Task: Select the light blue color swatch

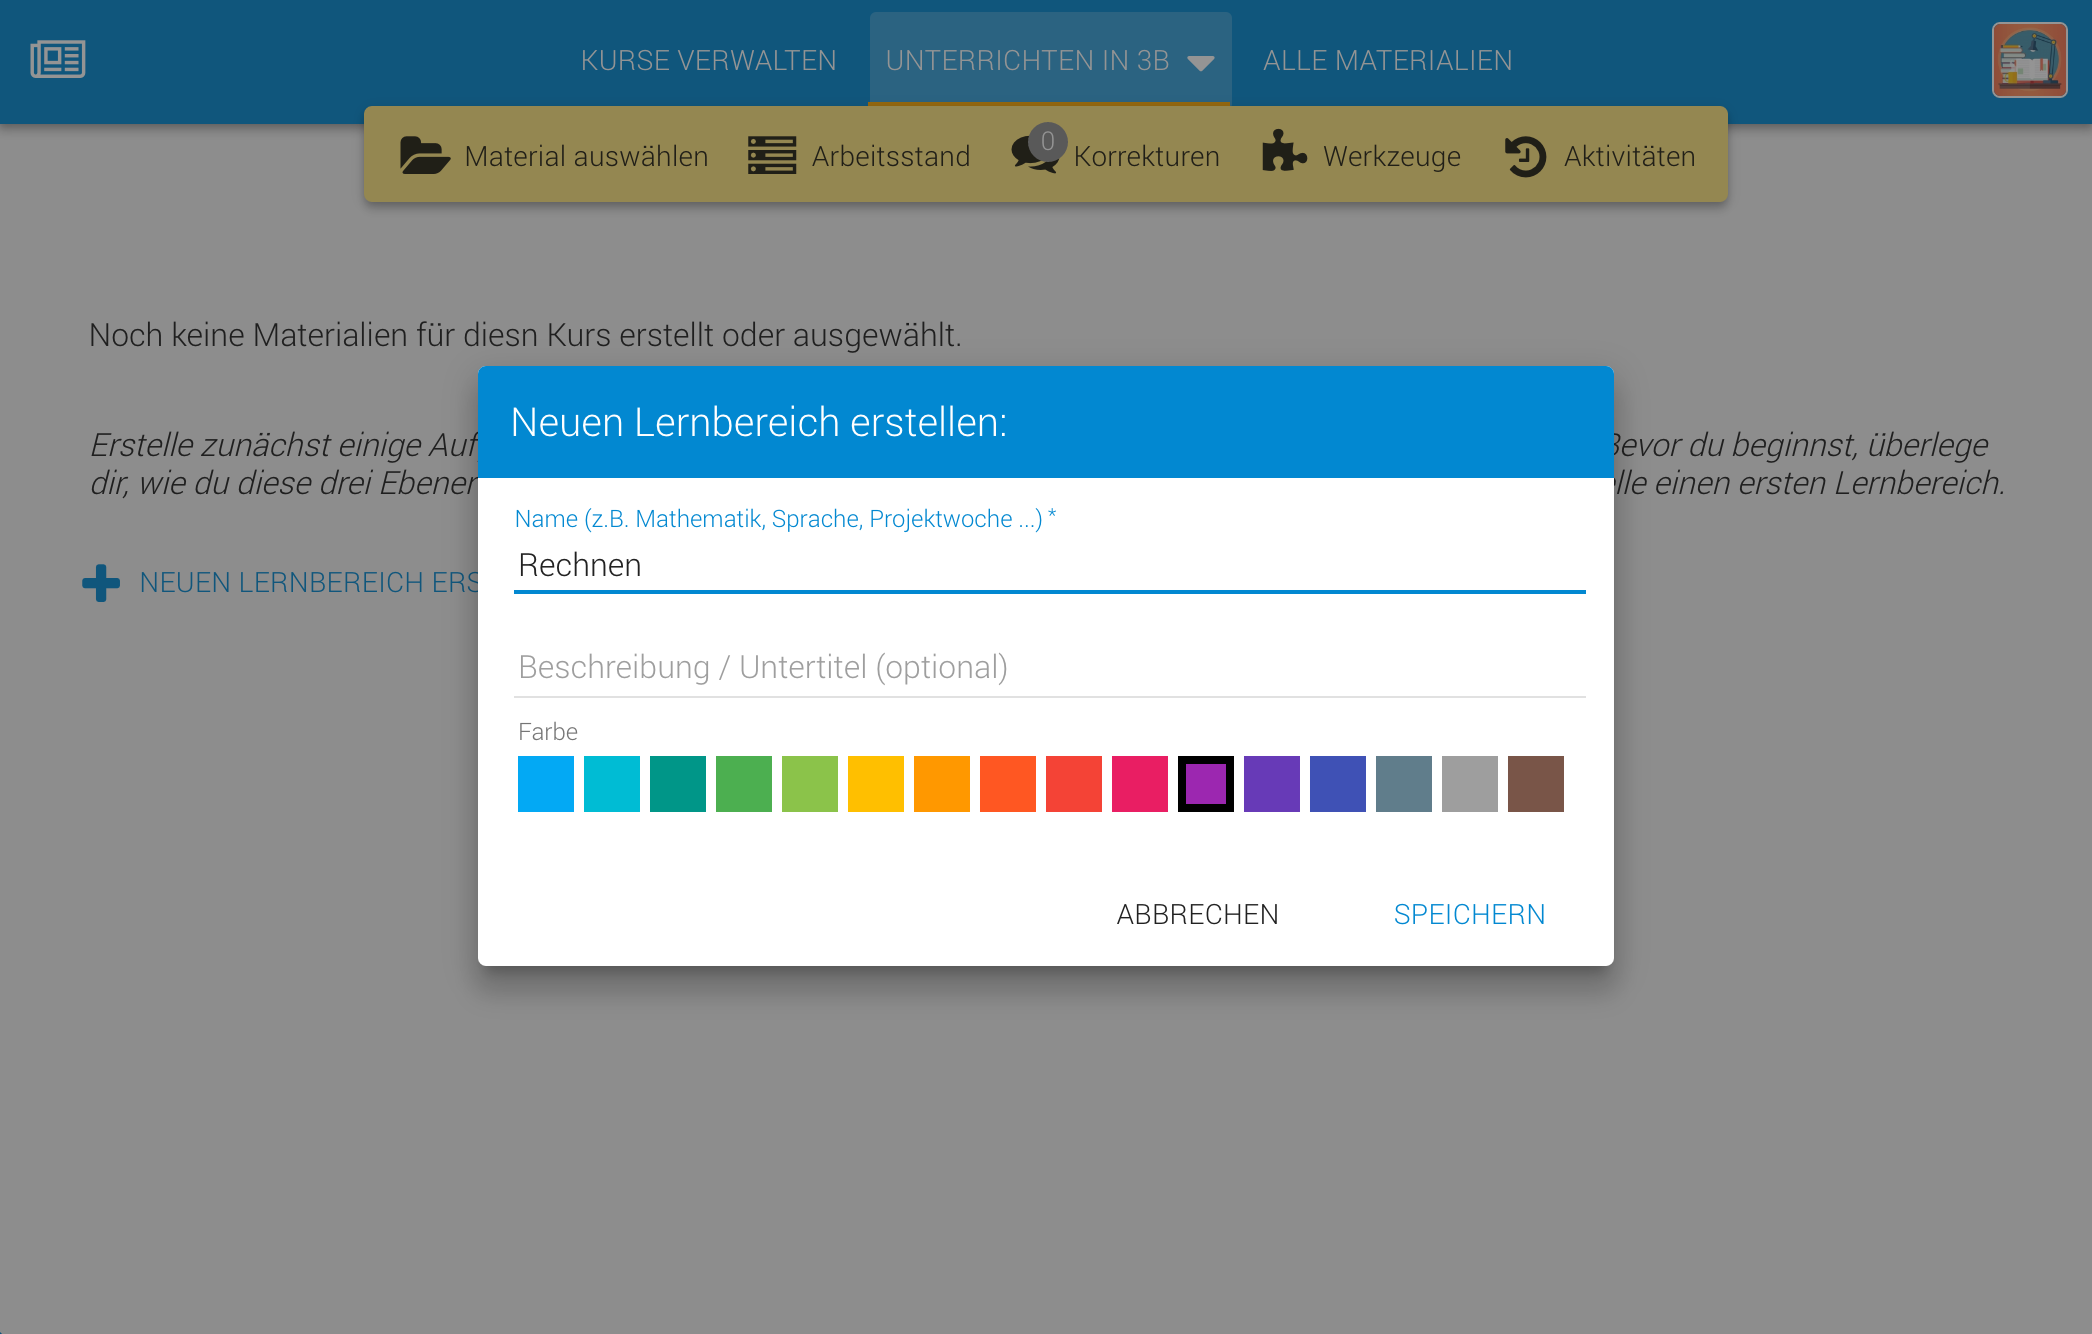Action: 546,784
